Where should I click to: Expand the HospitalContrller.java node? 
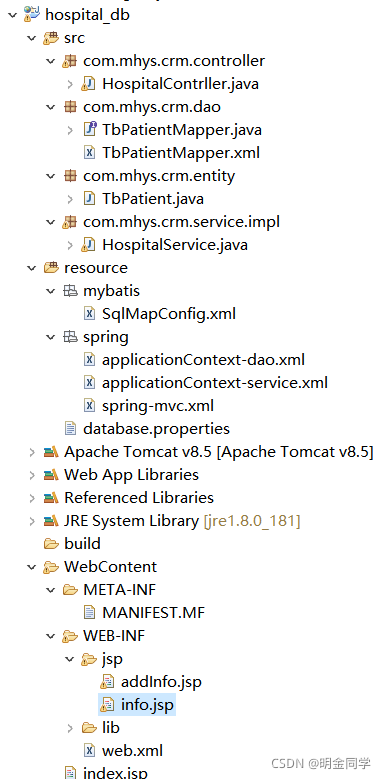[70, 84]
